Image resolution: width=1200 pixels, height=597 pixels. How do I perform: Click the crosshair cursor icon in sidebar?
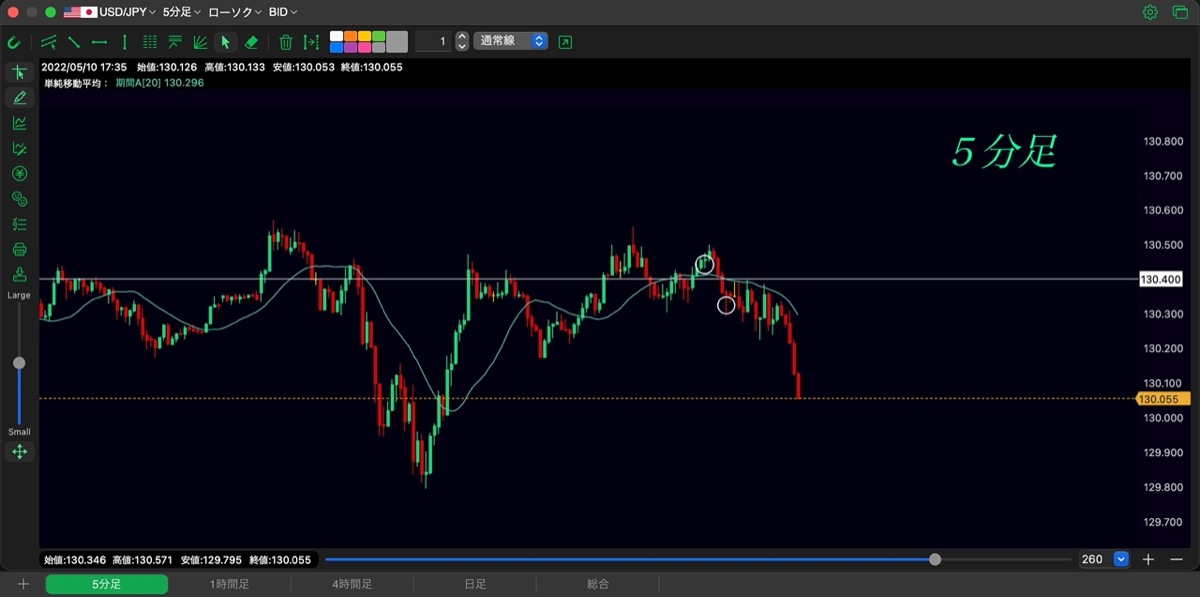(x=19, y=72)
